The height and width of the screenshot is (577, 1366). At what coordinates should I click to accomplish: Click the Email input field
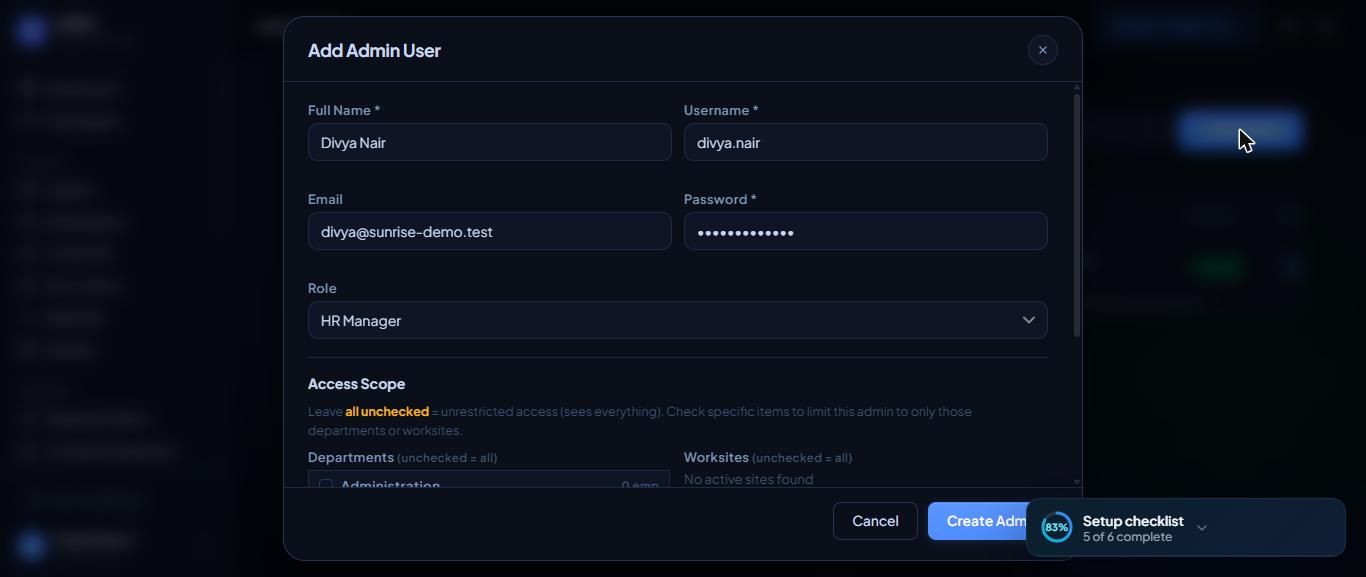(x=489, y=231)
